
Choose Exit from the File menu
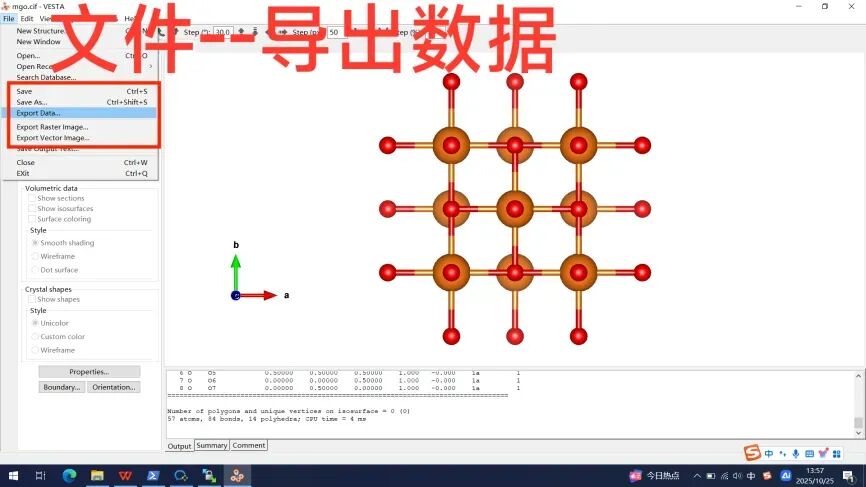pyautogui.click(x=80, y=173)
